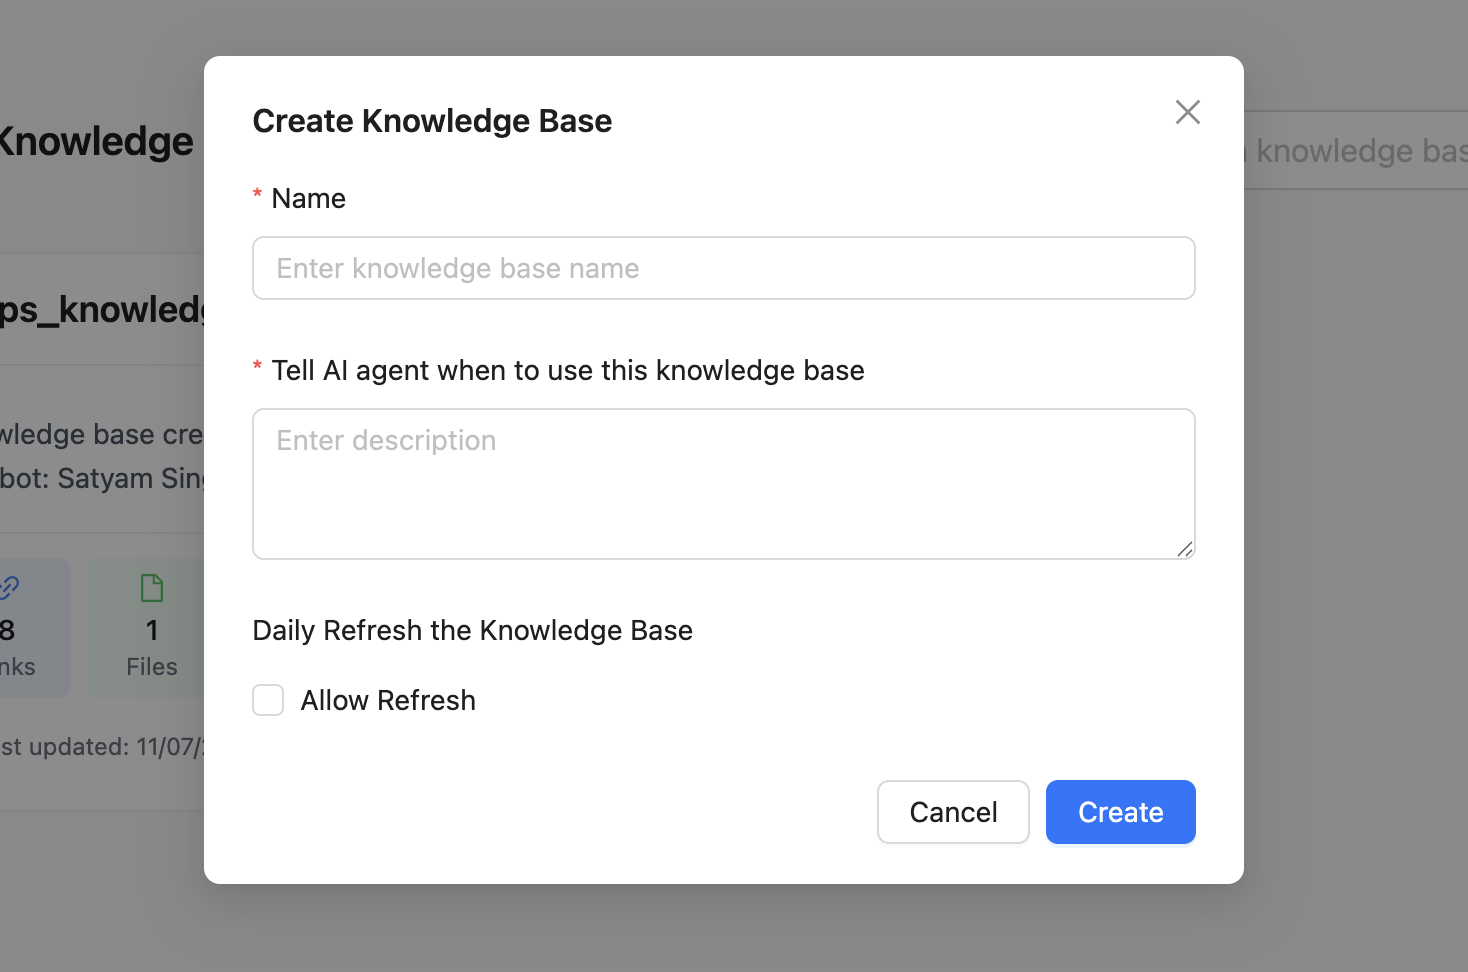
Task: Click the description textarea resize handle
Action: (1185, 549)
